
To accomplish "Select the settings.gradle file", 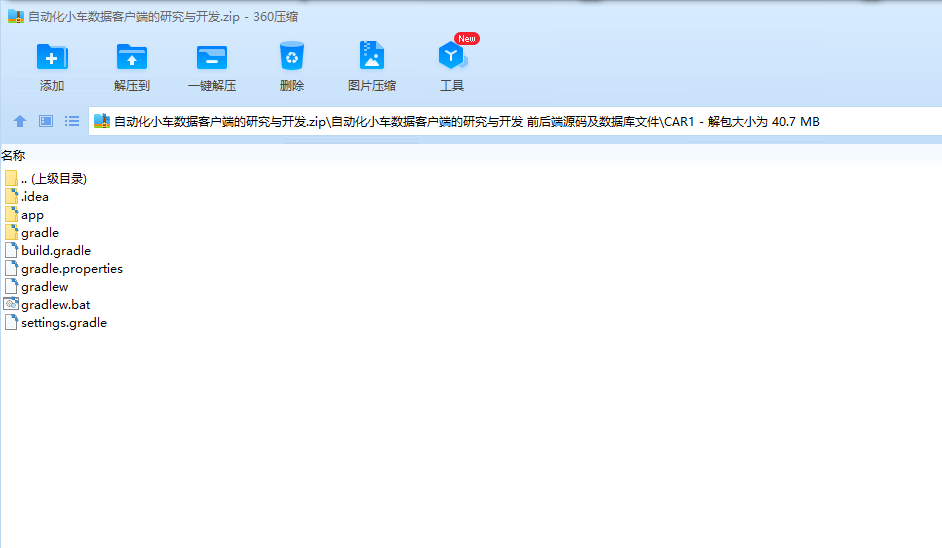I will pos(55,323).
